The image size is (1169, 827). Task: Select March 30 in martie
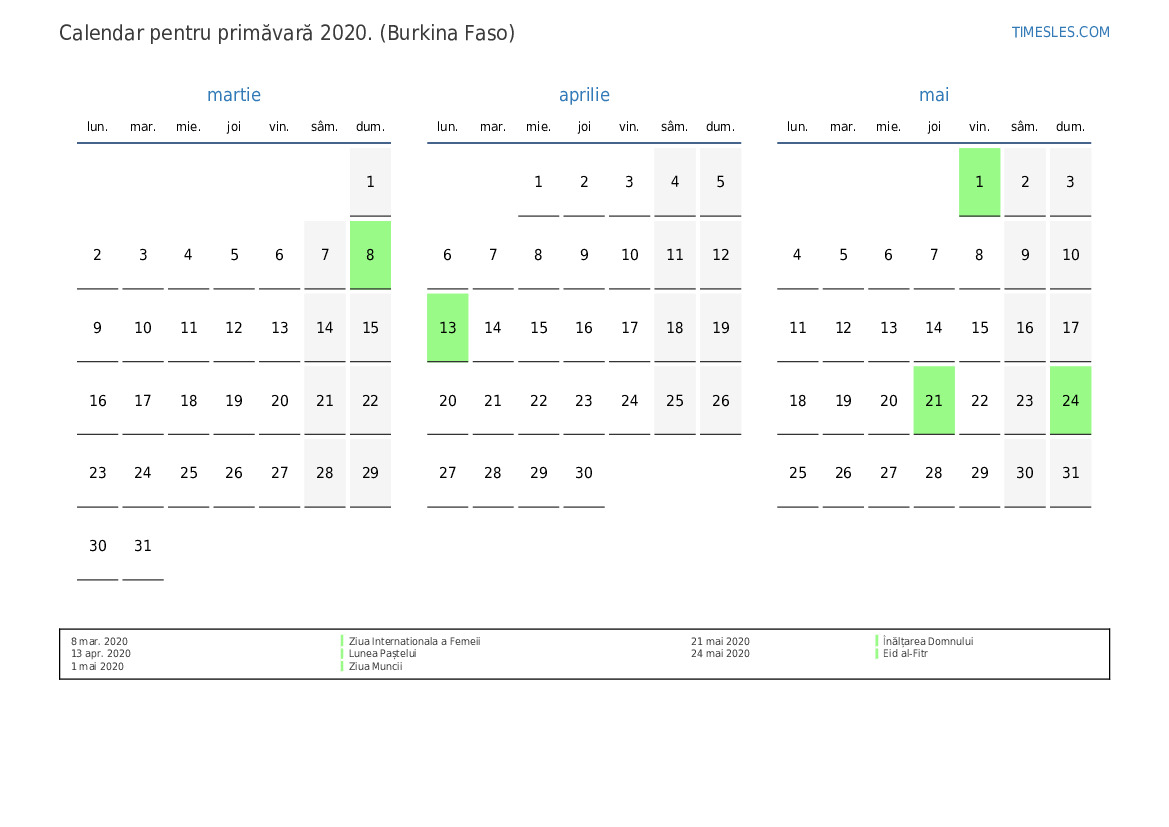click(x=98, y=546)
